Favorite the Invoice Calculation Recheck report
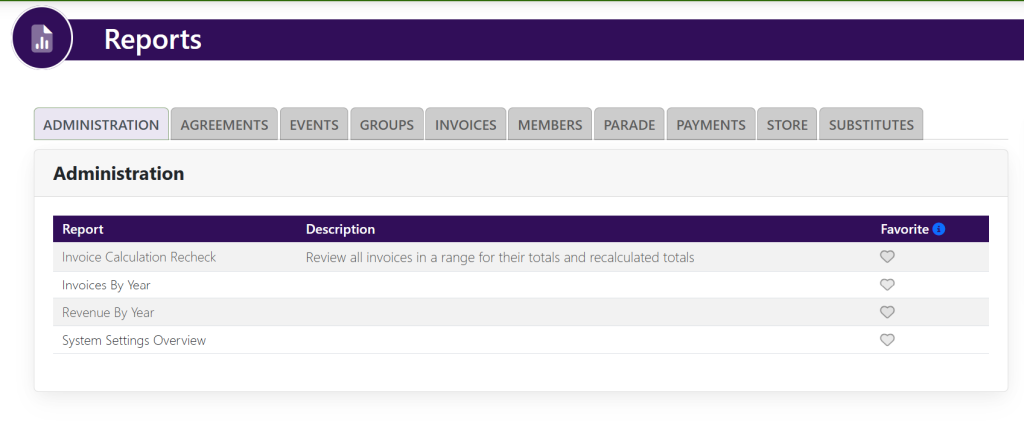Viewport: 1024px width, 430px height. coord(886,257)
